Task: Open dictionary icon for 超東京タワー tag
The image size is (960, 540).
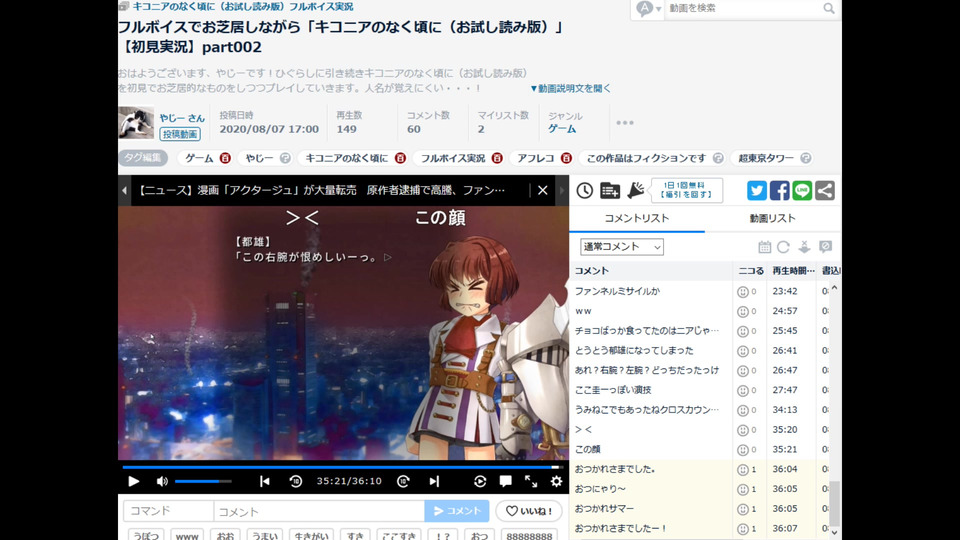Action: coord(806,158)
